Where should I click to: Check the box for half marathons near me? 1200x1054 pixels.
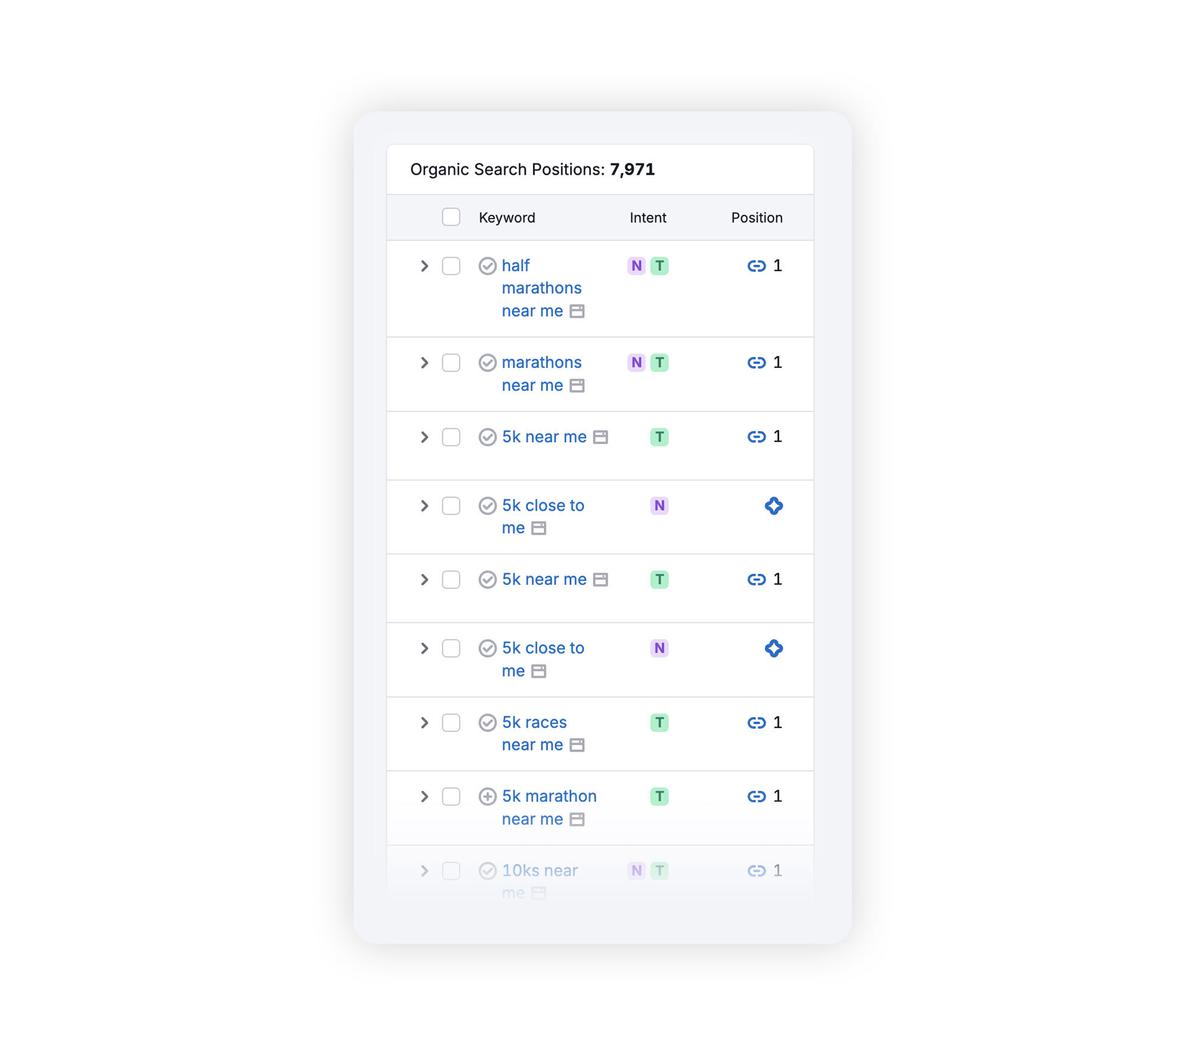tap(451, 266)
